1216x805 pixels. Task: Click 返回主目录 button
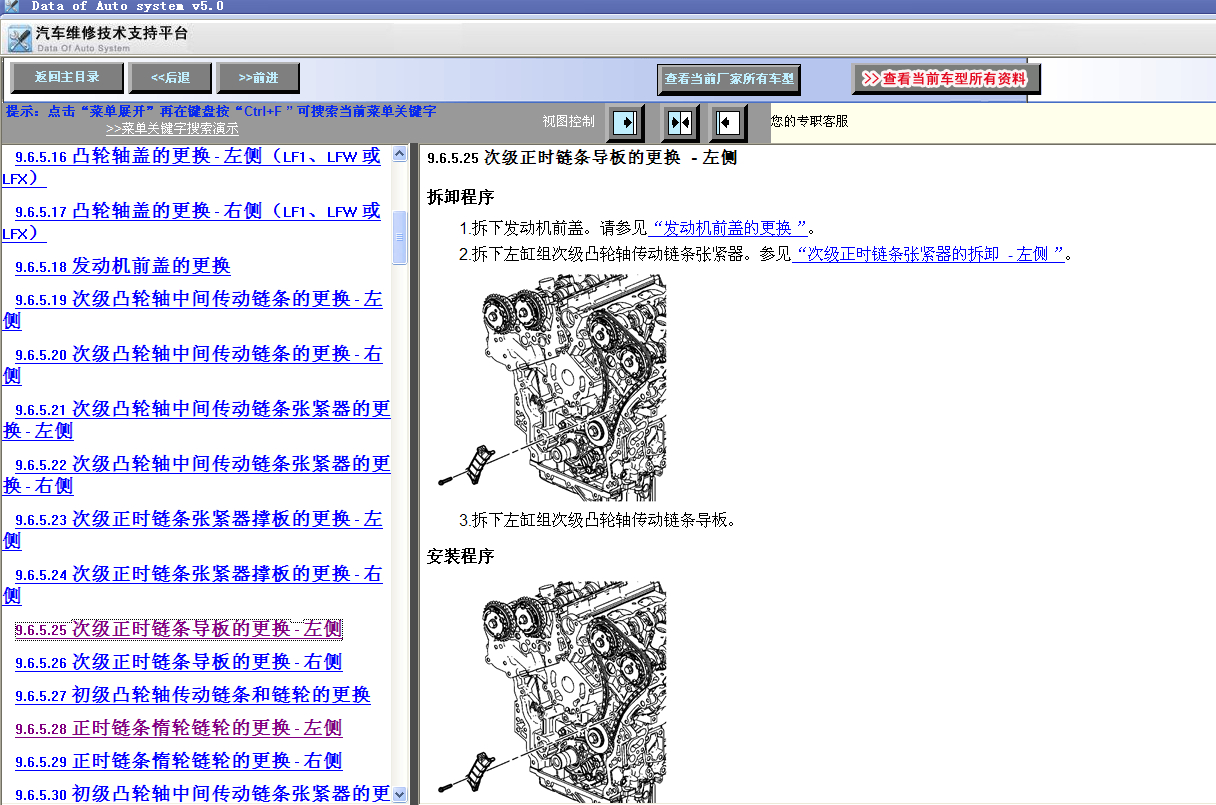click(x=68, y=78)
